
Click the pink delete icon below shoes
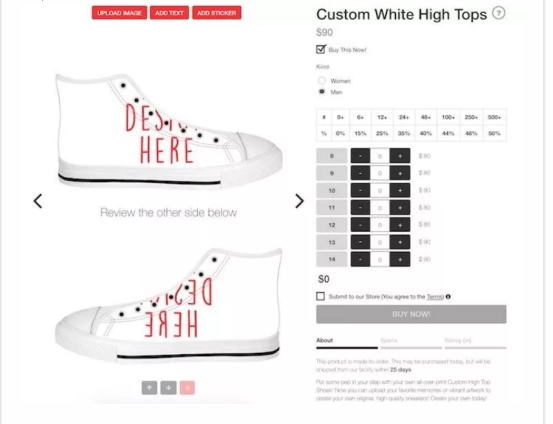coord(187,388)
